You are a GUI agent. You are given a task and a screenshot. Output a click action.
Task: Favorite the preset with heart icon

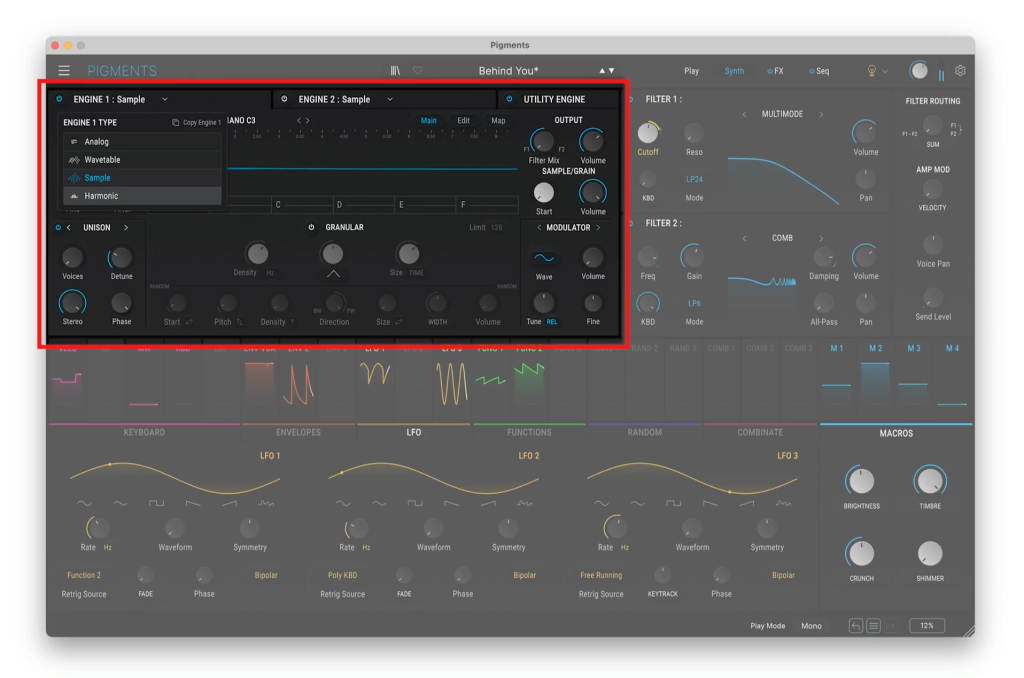tap(417, 71)
